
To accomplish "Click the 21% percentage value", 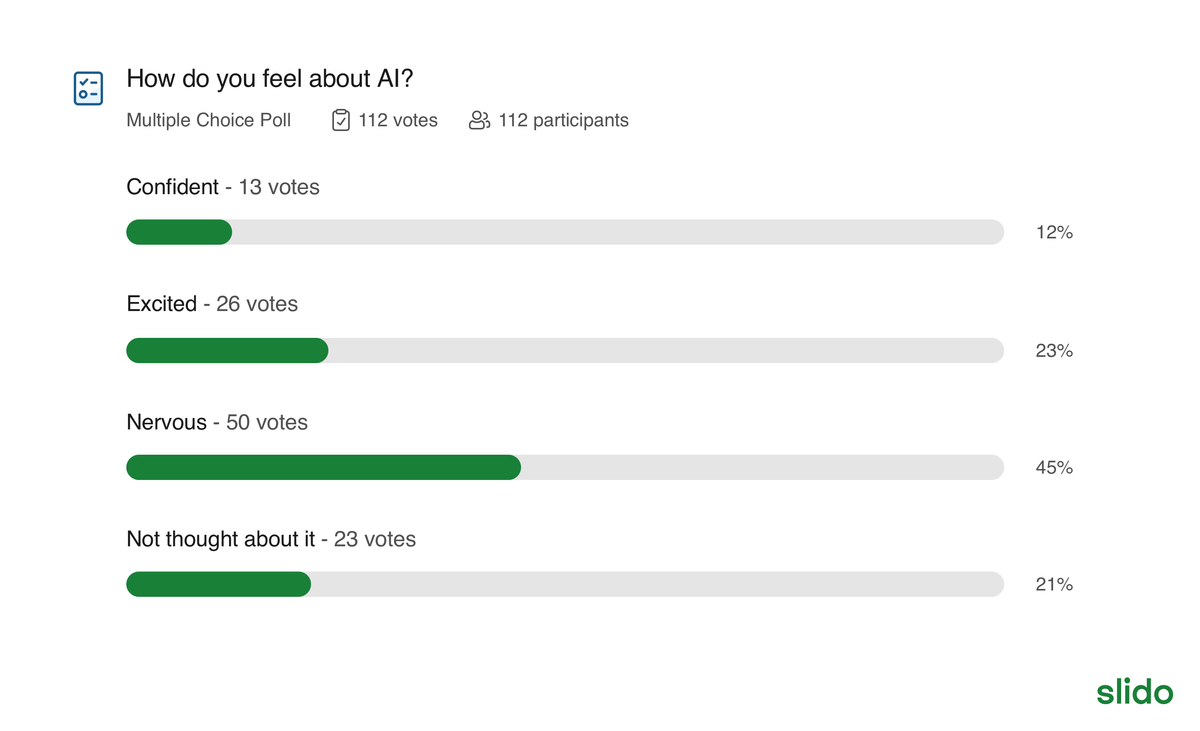I will click(1054, 585).
